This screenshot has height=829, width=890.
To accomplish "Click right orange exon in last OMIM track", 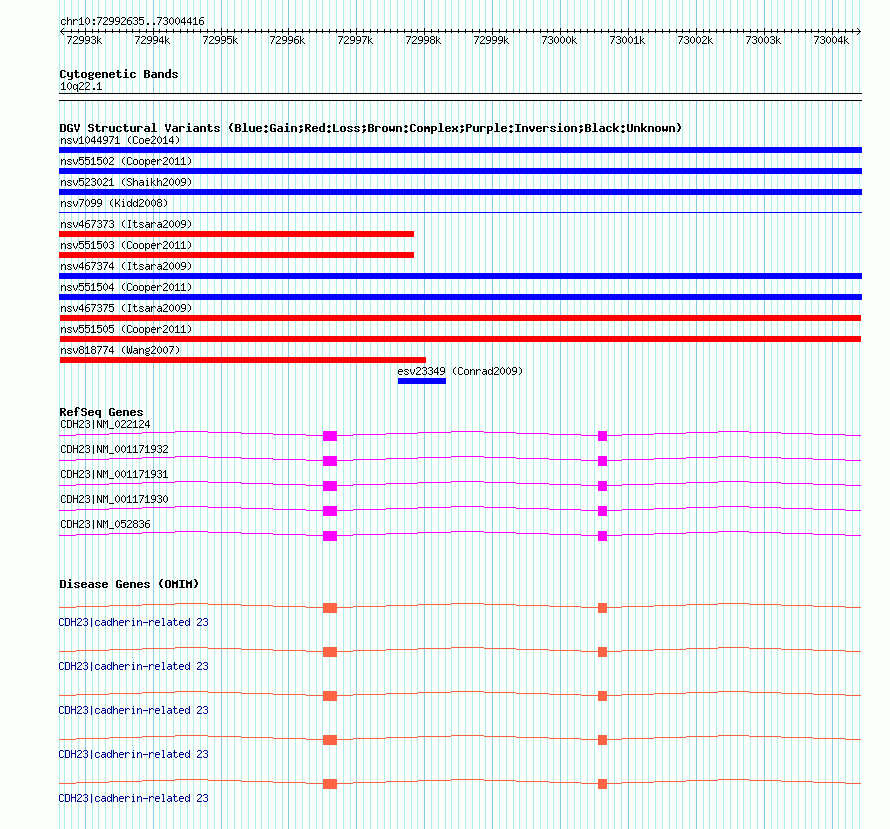I will [x=603, y=784].
